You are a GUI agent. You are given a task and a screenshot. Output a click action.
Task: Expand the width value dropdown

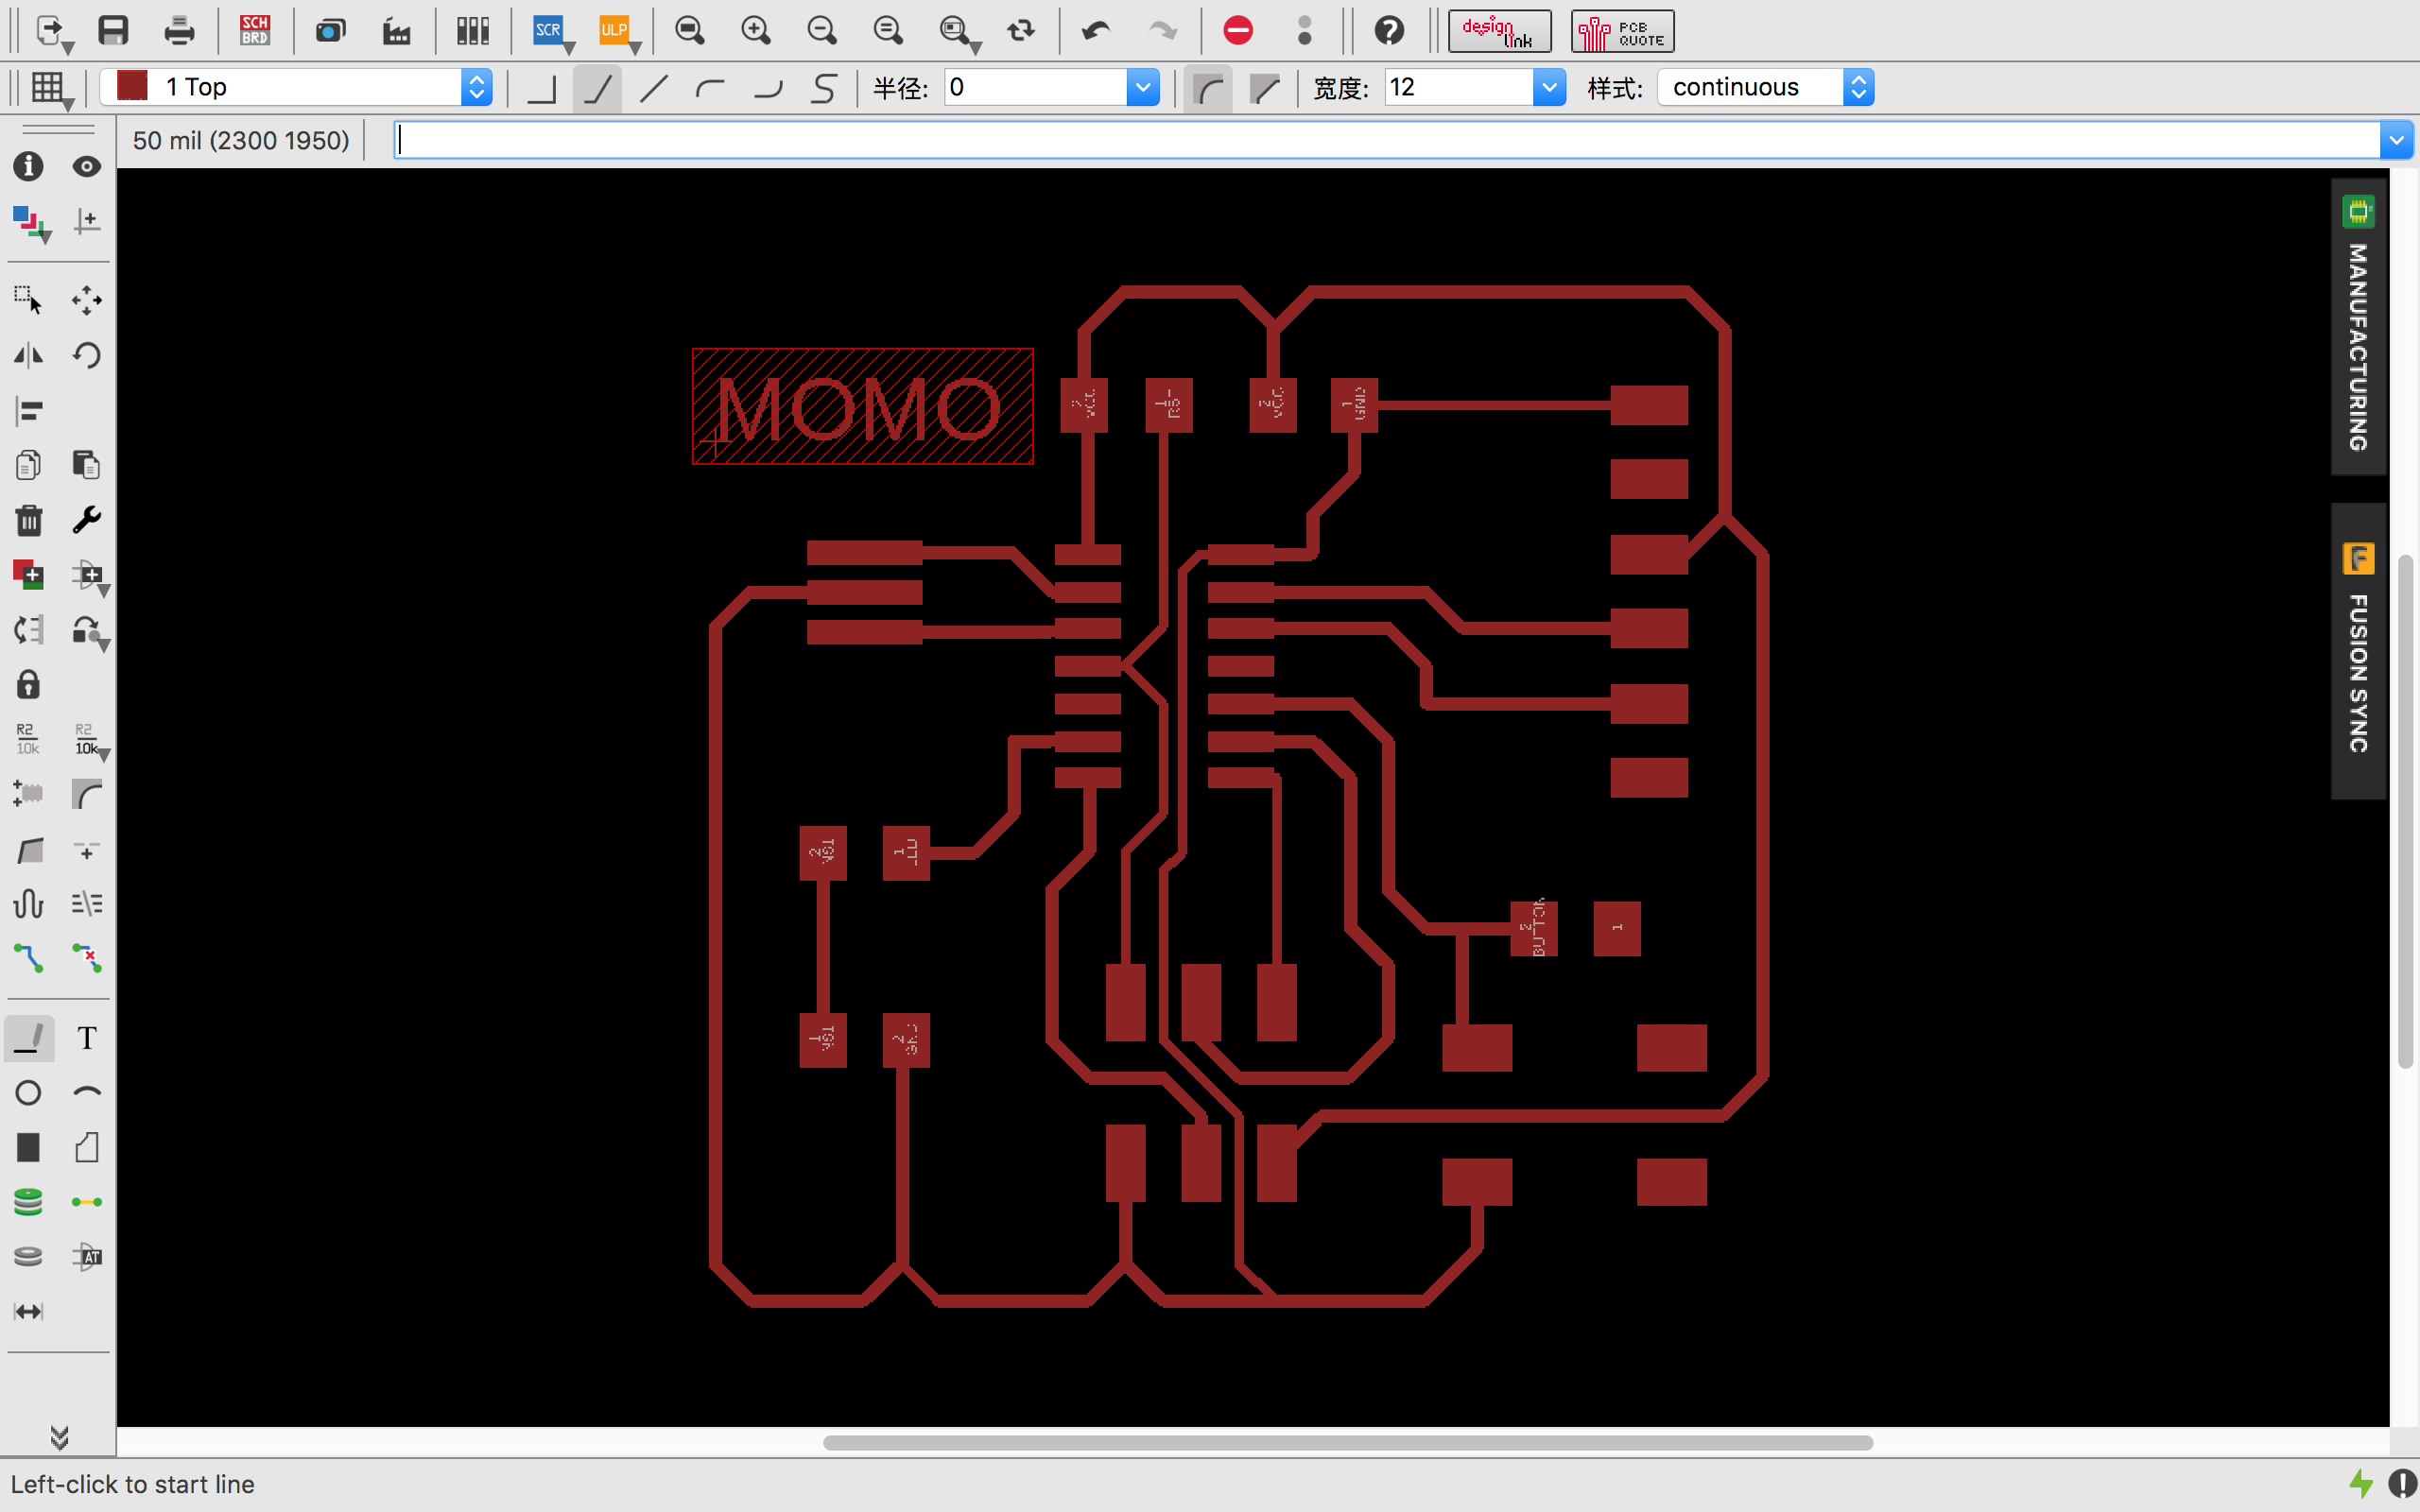1549,88
